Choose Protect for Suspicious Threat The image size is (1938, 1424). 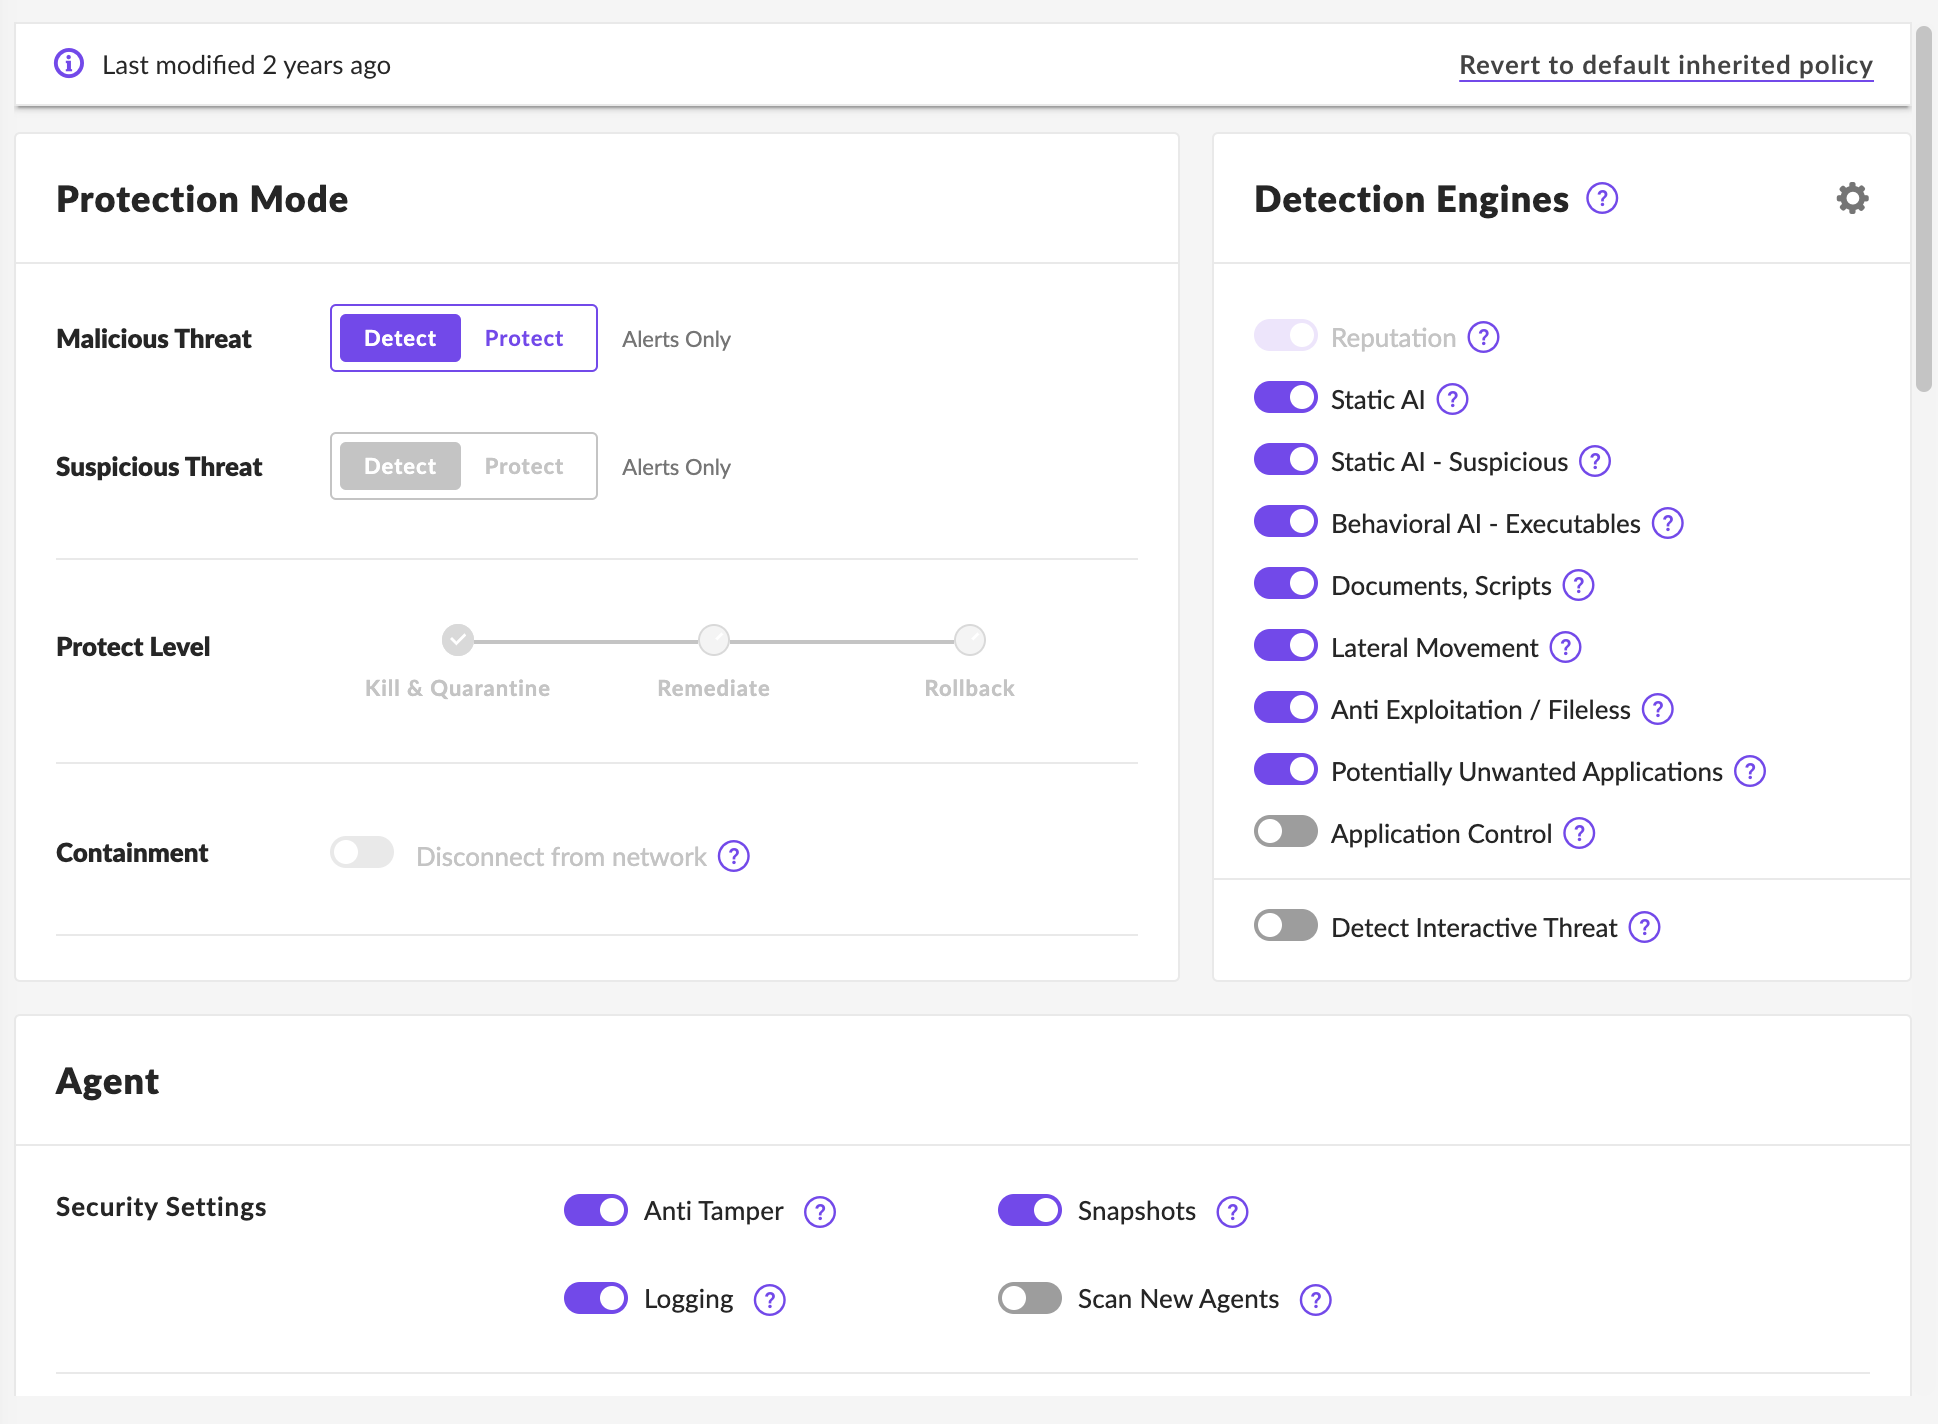click(x=524, y=466)
